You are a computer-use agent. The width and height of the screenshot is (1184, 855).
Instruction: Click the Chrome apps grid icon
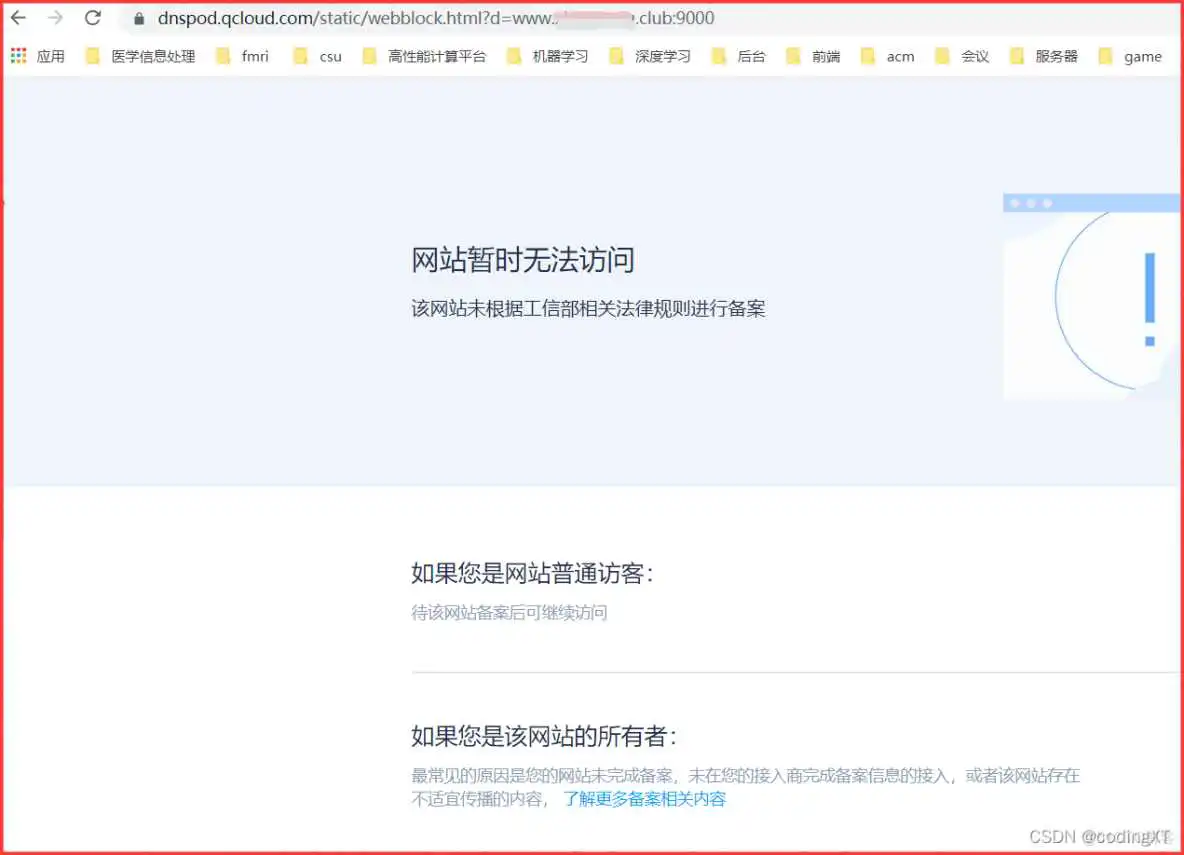click(17, 55)
